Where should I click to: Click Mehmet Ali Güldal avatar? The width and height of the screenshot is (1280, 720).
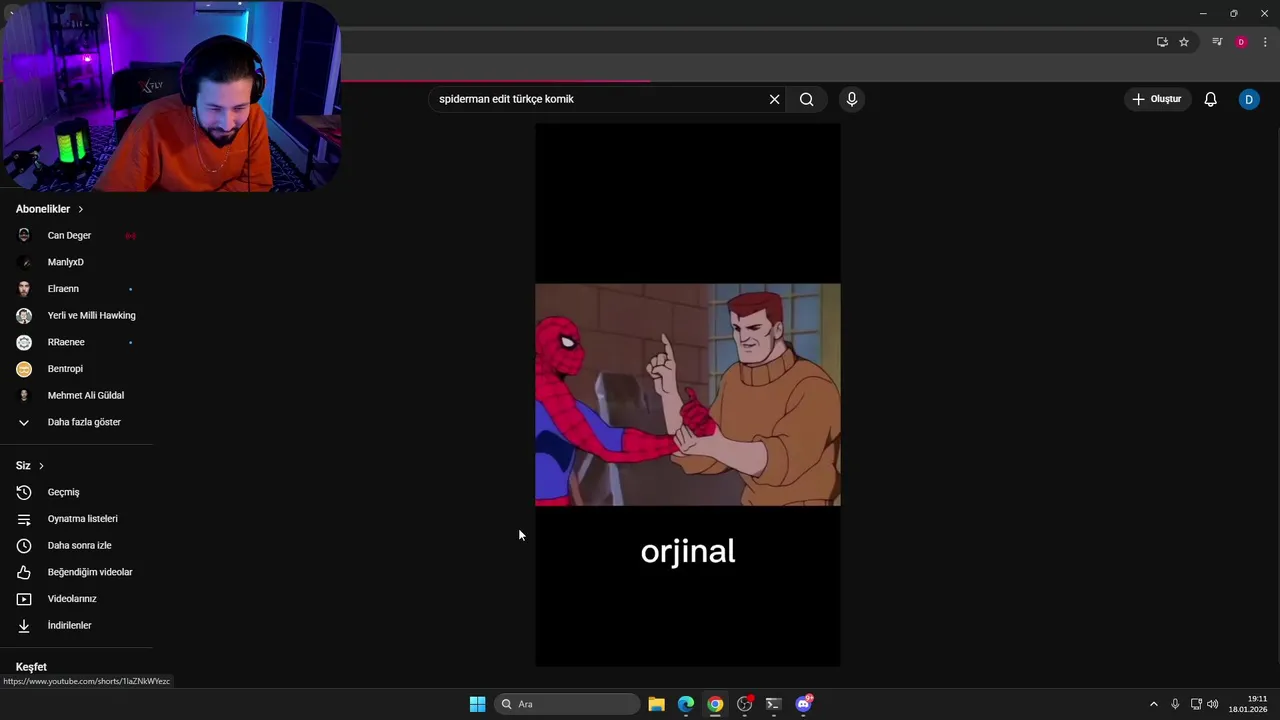pos(24,395)
